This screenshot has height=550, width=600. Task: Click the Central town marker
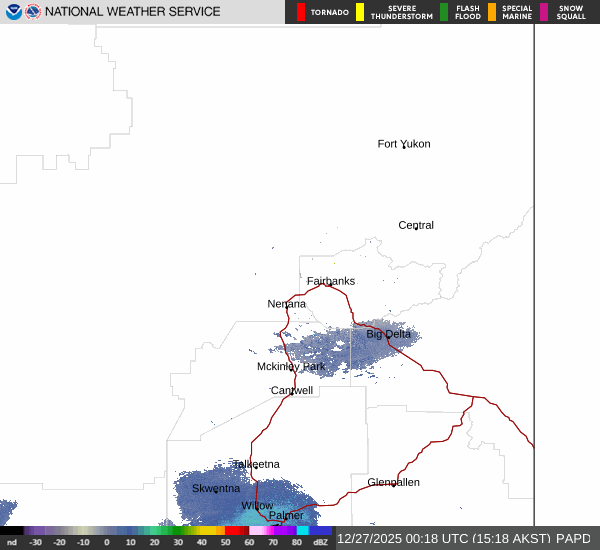click(416, 228)
